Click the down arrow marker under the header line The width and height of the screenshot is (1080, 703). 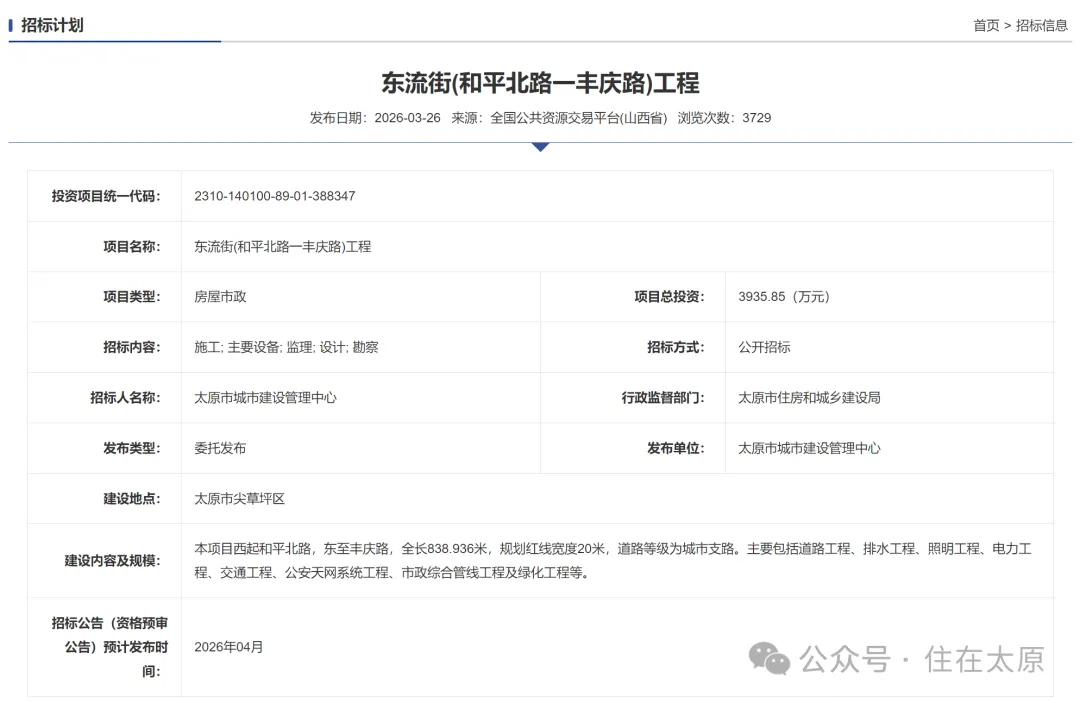click(x=541, y=147)
